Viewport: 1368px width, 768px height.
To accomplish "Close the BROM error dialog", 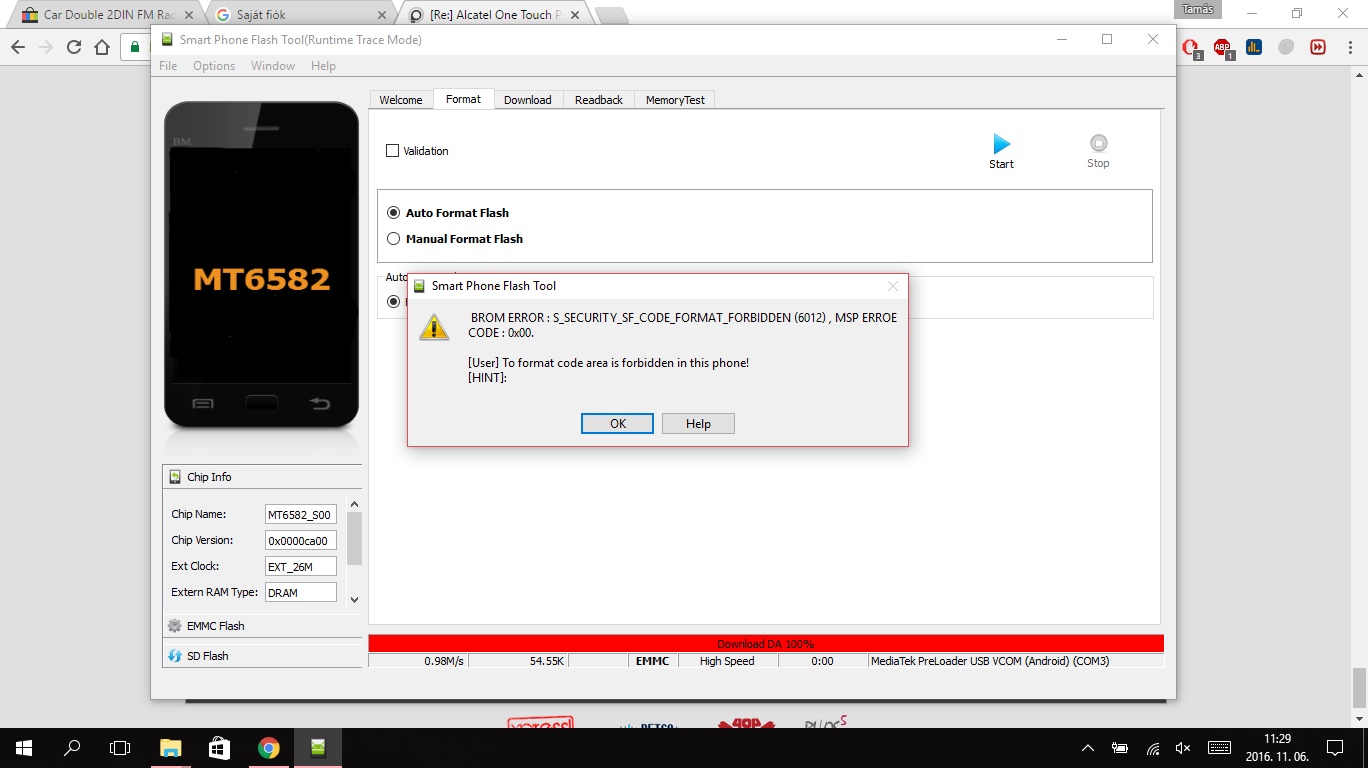I will (x=893, y=286).
